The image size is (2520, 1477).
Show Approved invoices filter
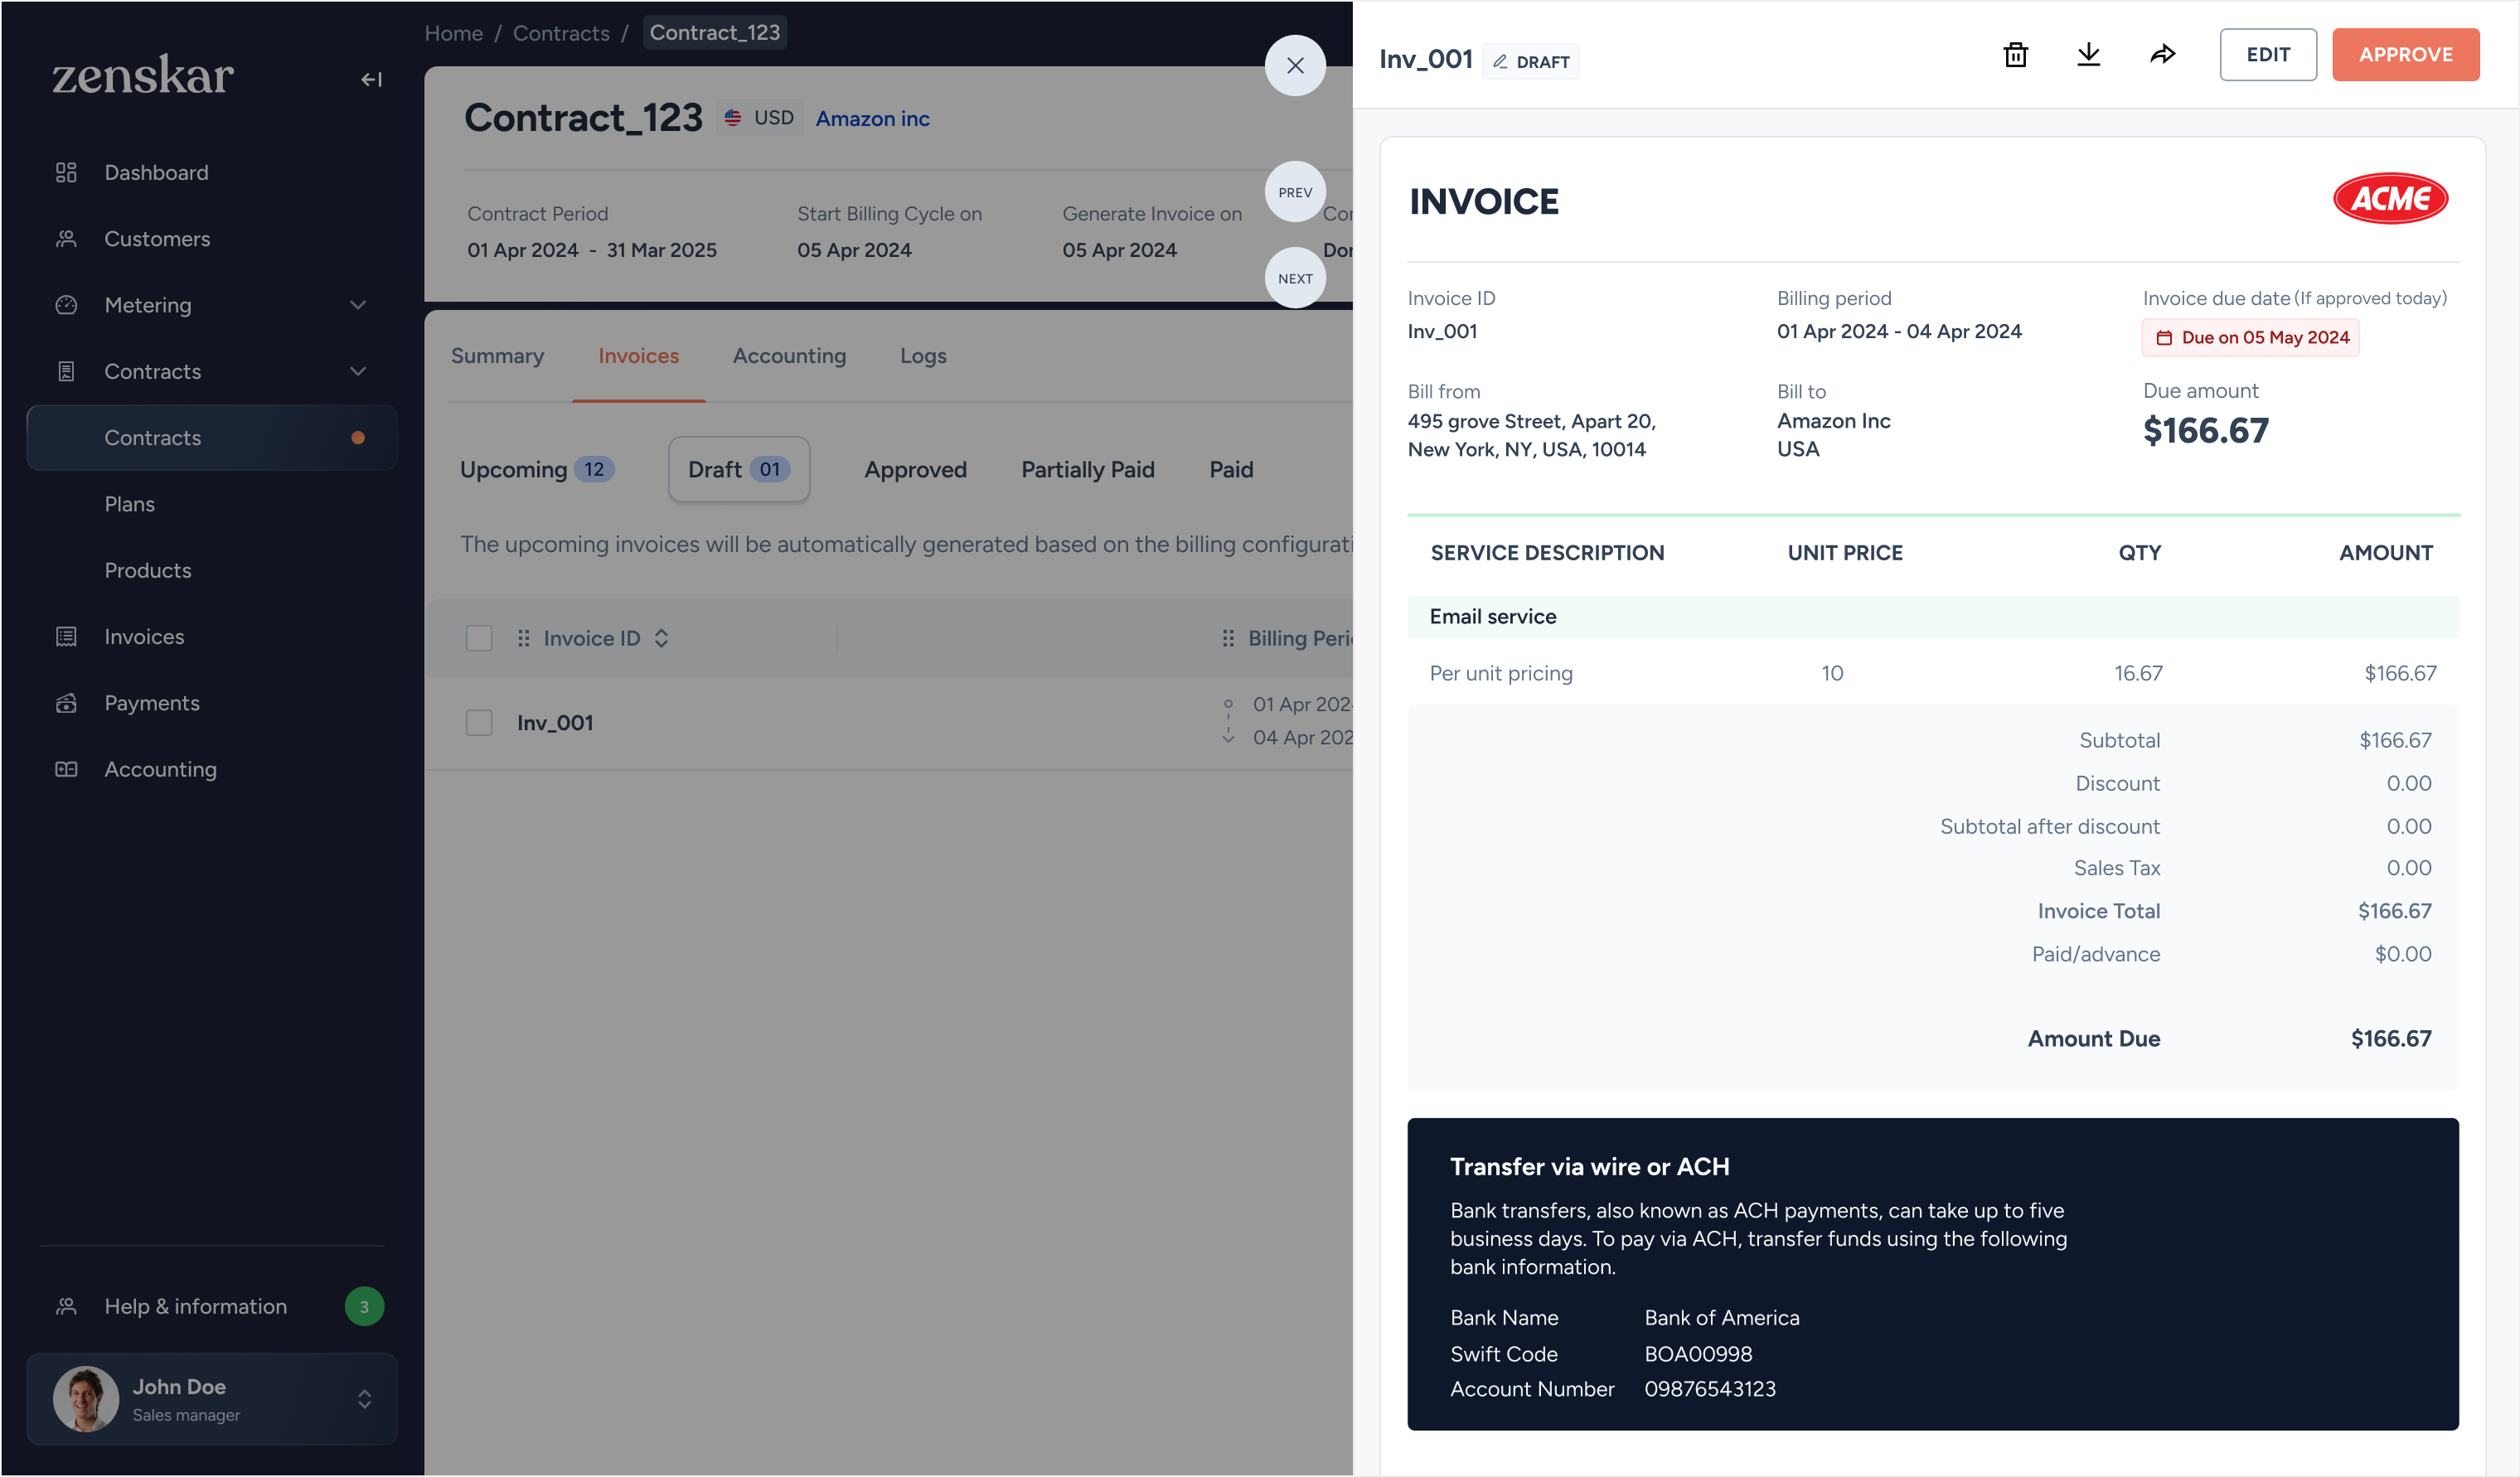pos(915,469)
